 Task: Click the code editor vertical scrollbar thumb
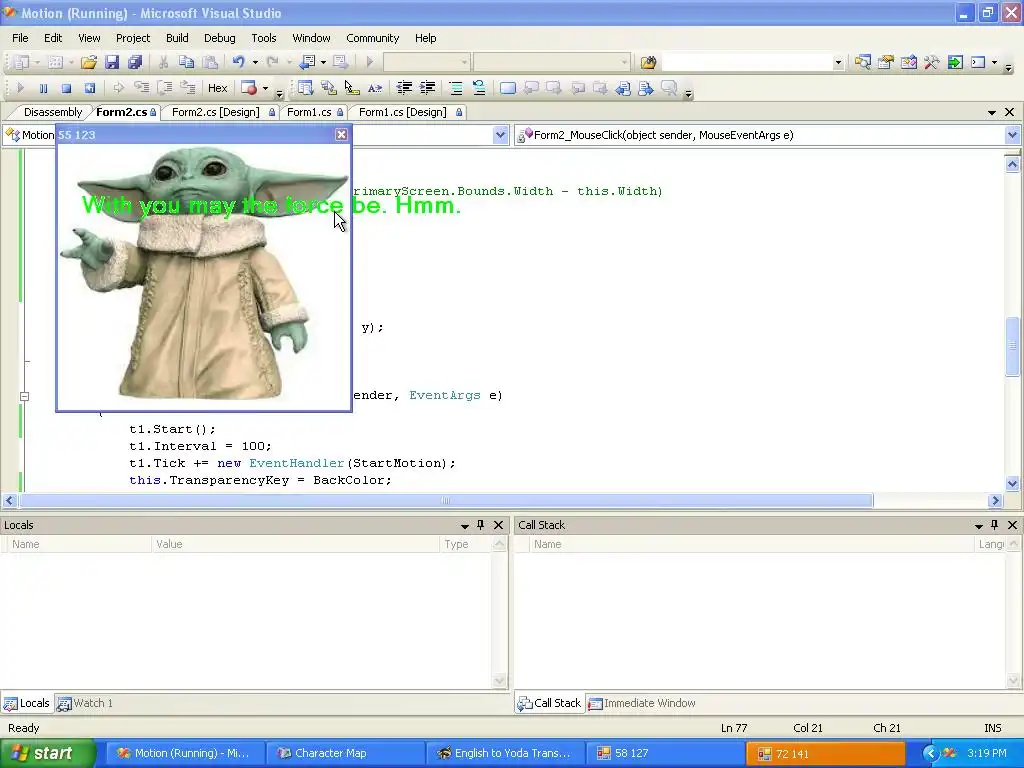coord(1012,346)
